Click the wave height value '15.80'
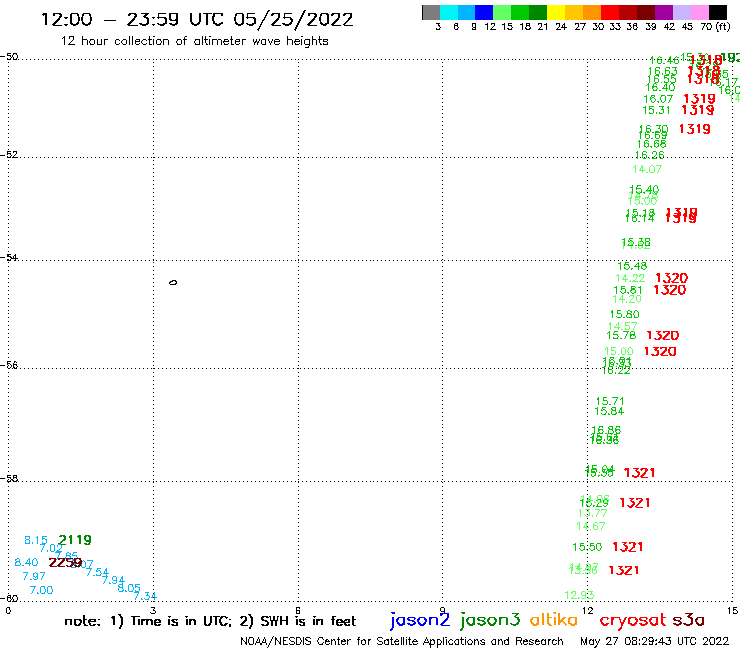 point(624,314)
